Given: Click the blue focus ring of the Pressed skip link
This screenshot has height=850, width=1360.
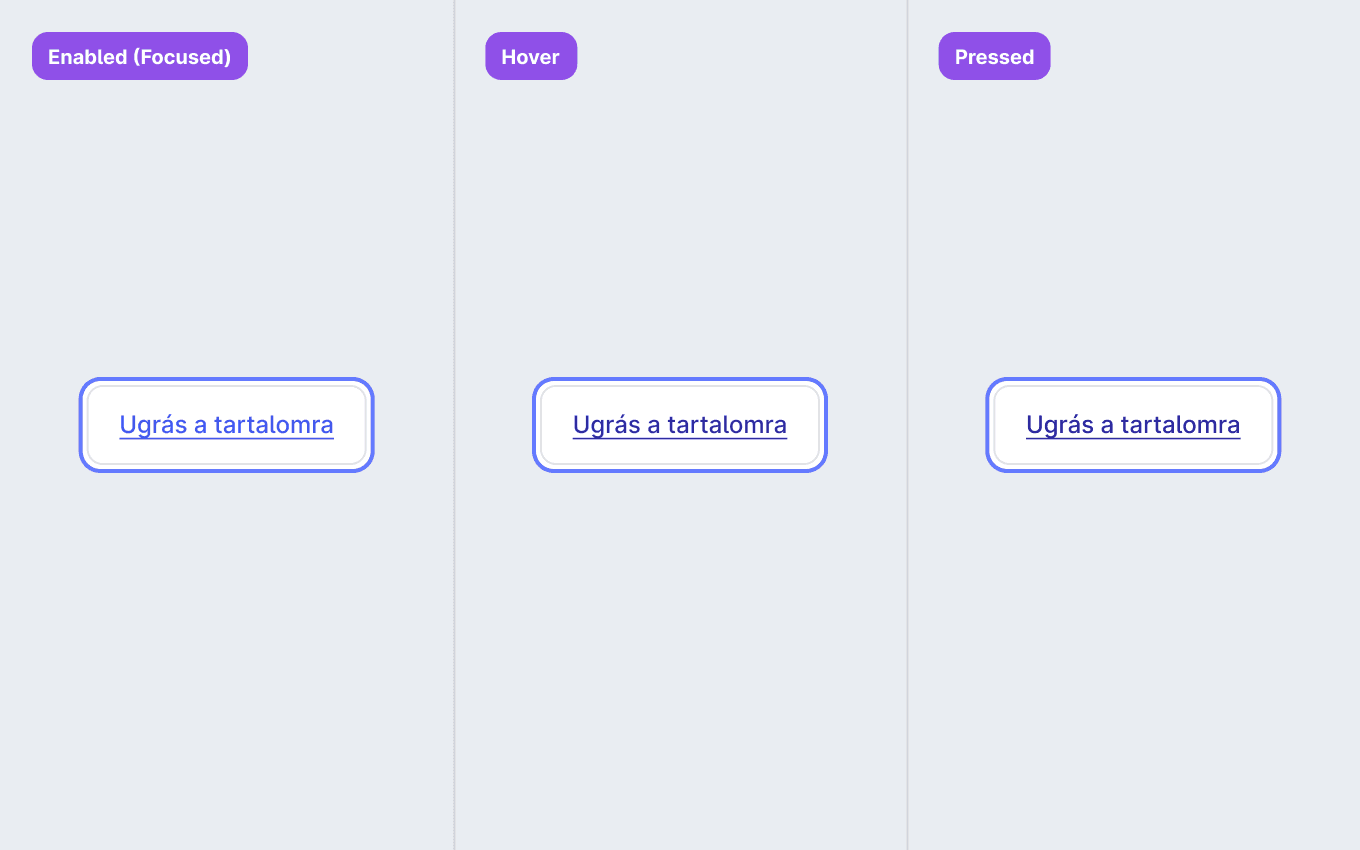Looking at the screenshot, I should 1133,380.
